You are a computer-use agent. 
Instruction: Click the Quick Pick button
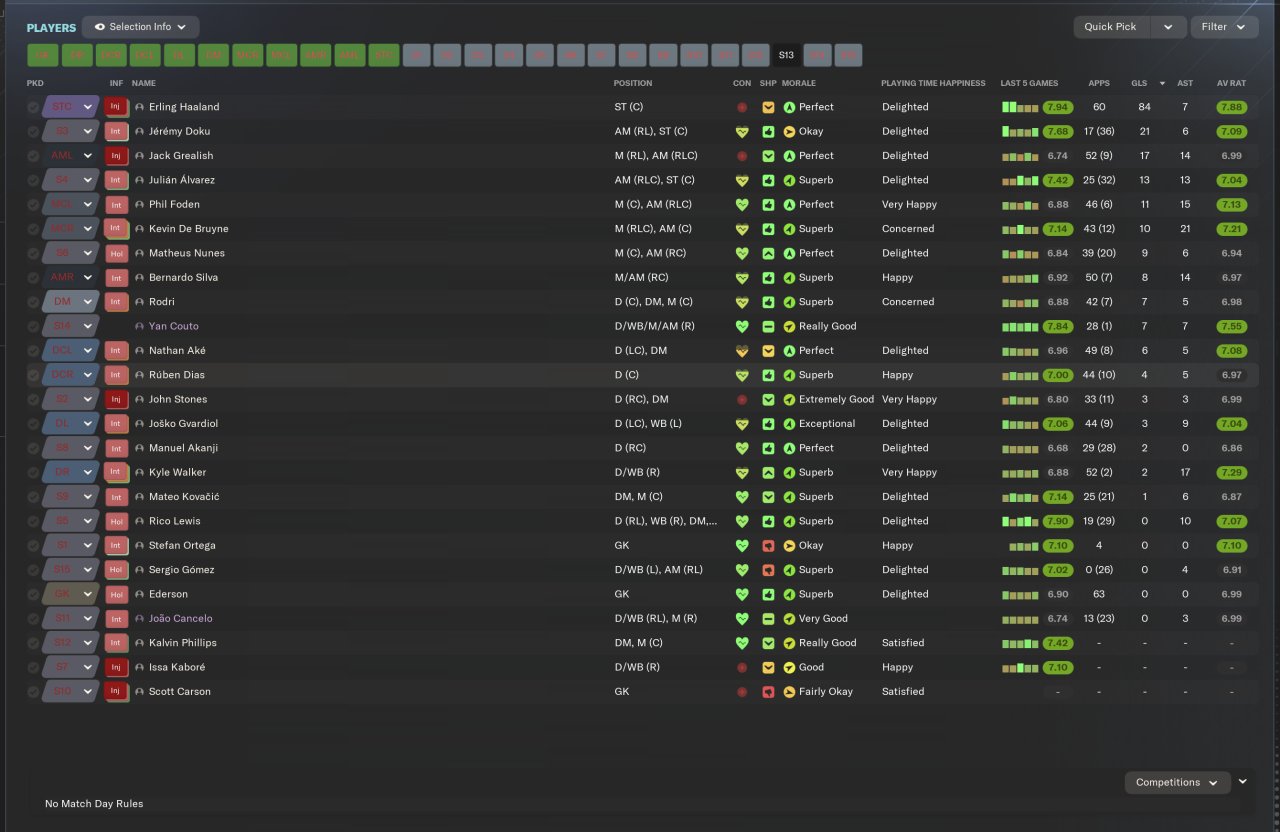pos(1111,27)
